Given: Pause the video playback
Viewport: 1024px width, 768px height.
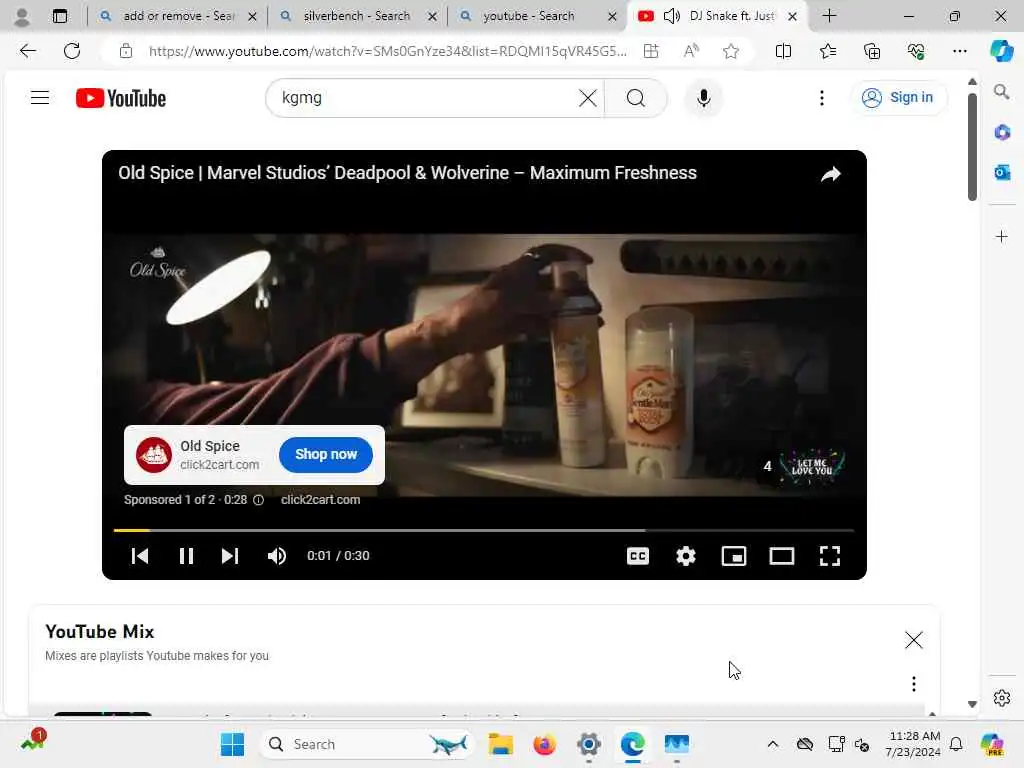Looking at the screenshot, I should [x=186, y=556].
